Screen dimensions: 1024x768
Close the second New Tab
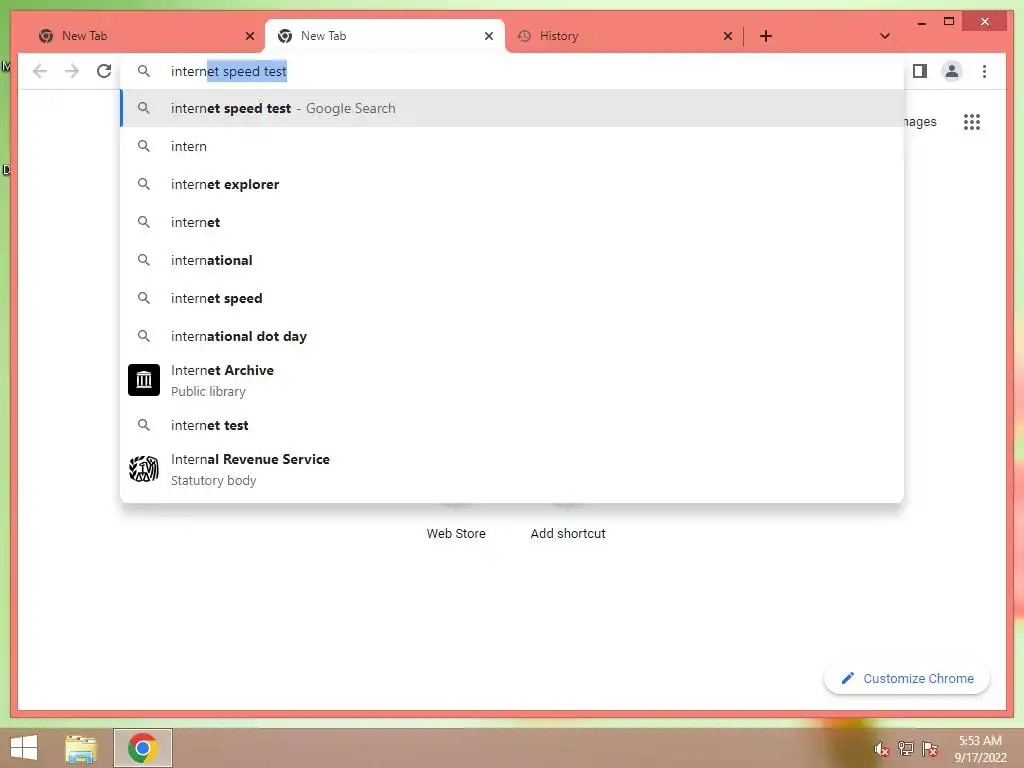488,36
